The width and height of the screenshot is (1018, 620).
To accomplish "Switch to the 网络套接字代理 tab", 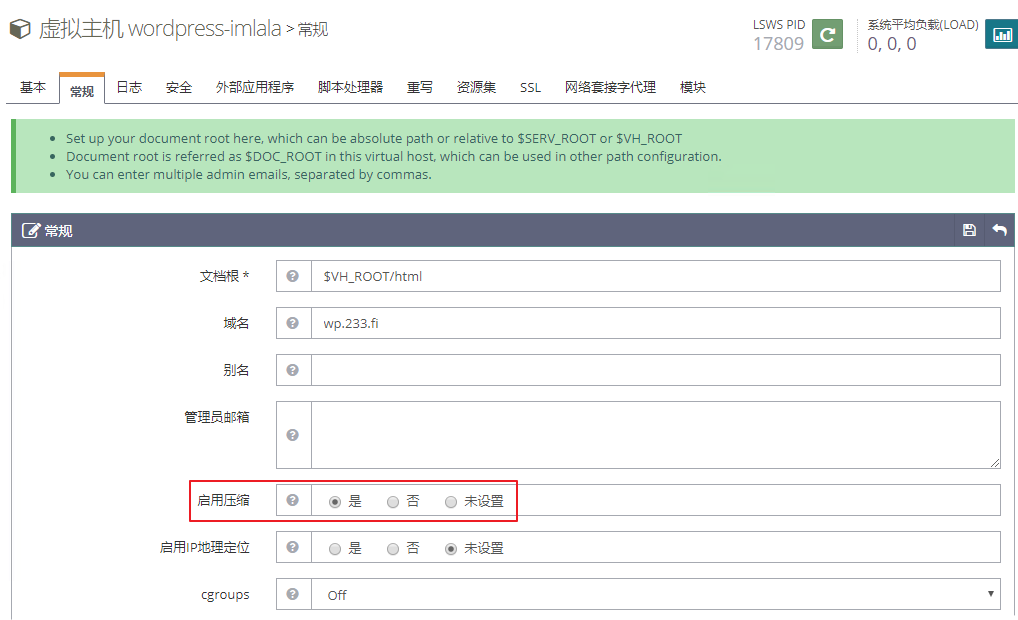I will click(x=610, y=87).
